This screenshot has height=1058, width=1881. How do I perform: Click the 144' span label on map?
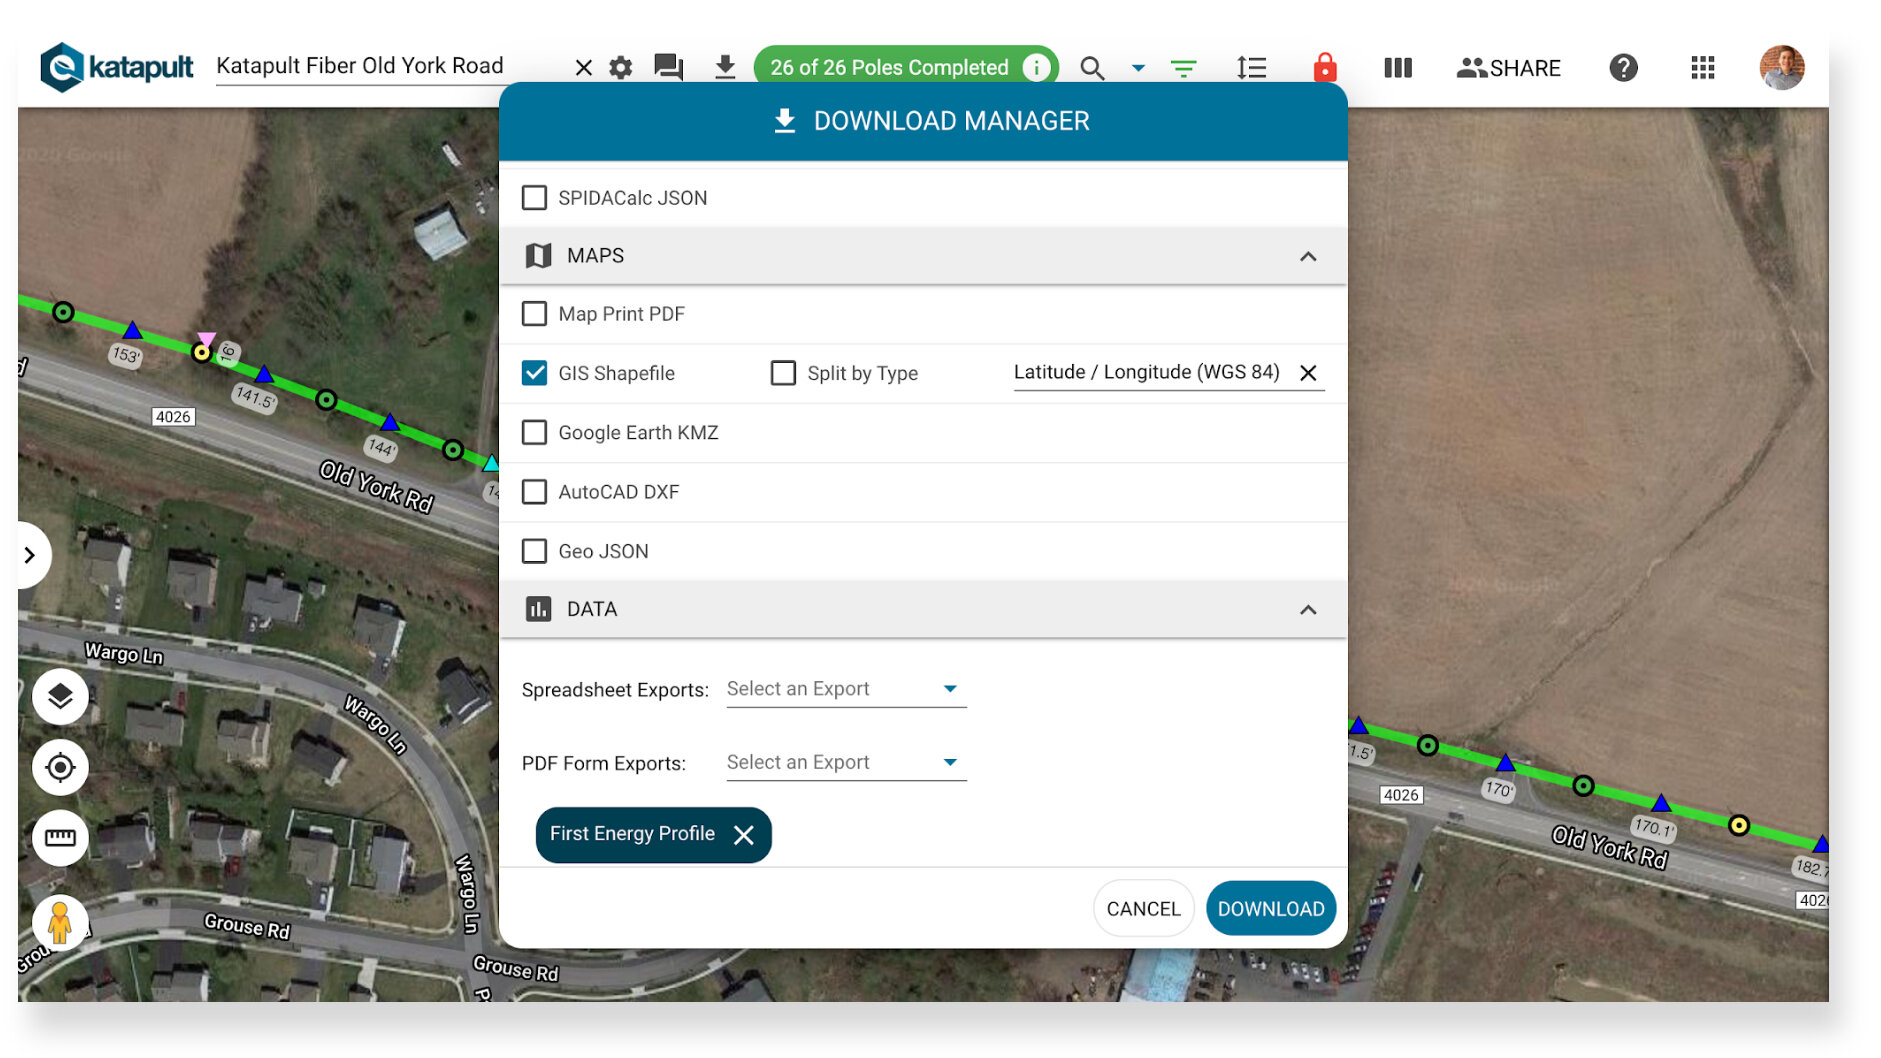pos(380,448)
